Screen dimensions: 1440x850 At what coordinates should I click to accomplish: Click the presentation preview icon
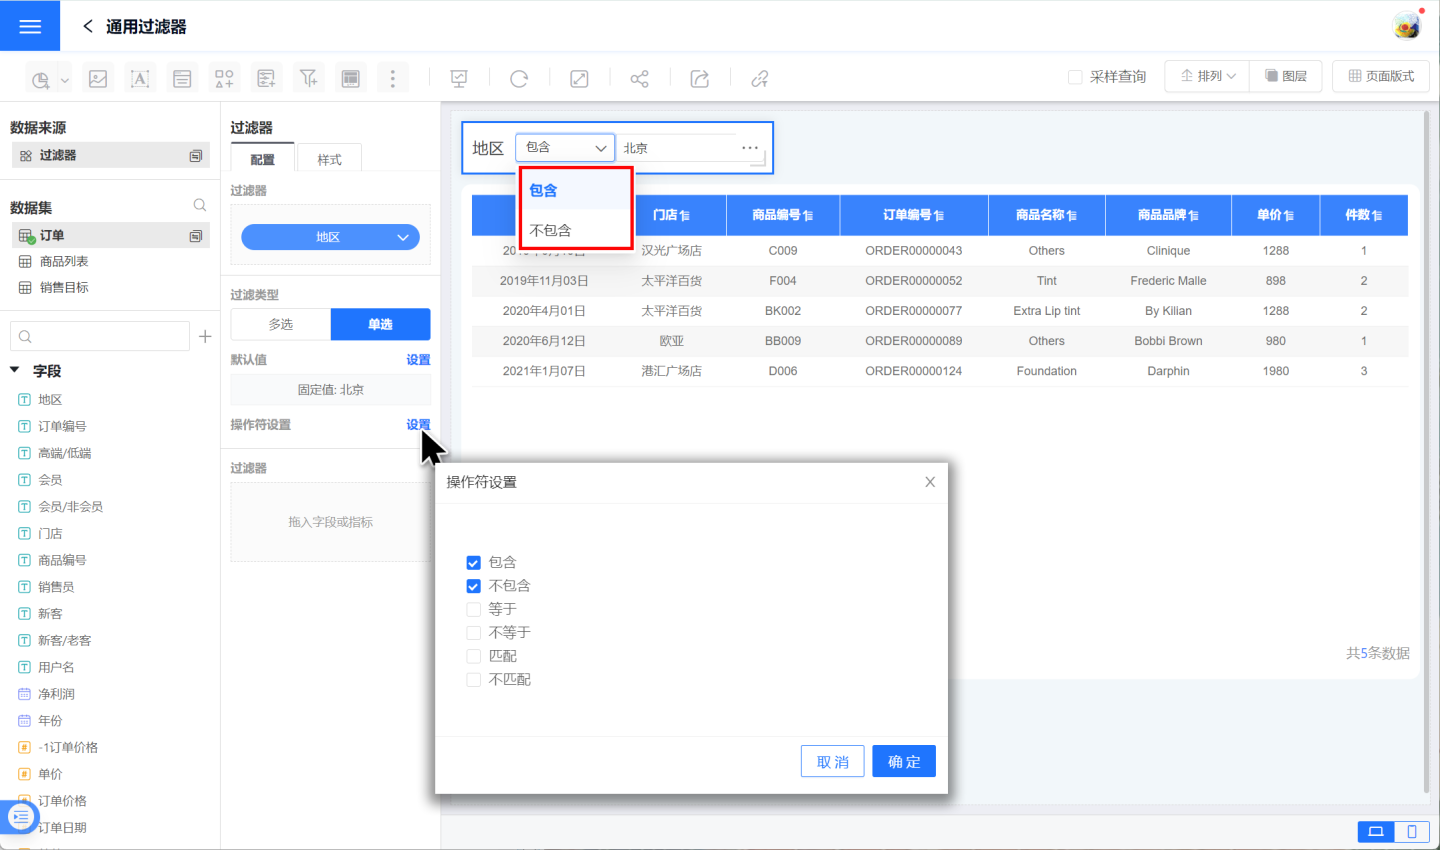pos(459,78)
